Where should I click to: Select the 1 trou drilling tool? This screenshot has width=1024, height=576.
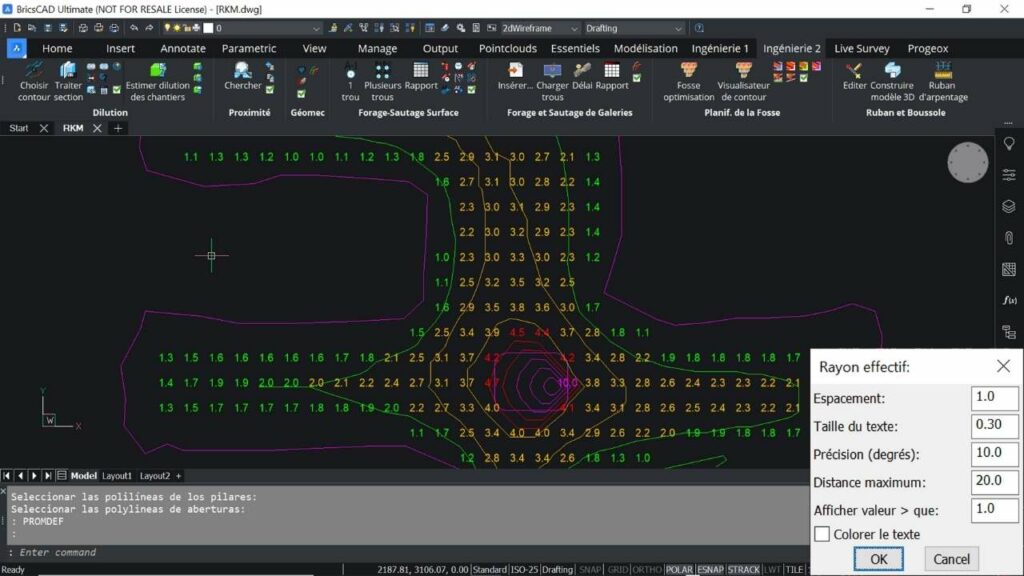tap(350, 82)
